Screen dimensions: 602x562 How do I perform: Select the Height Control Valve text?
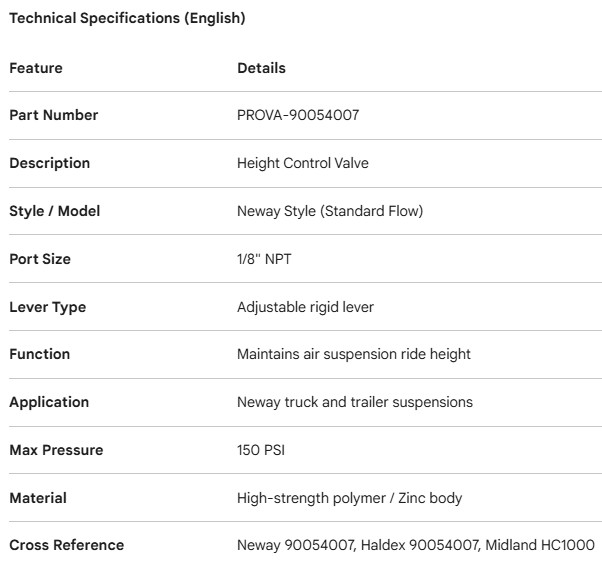tap(303, 163)
